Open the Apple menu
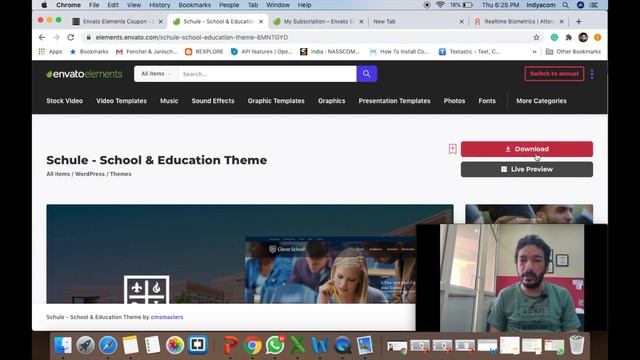The width and height of the screenshot is (640, 360). (x=44, y=5)
